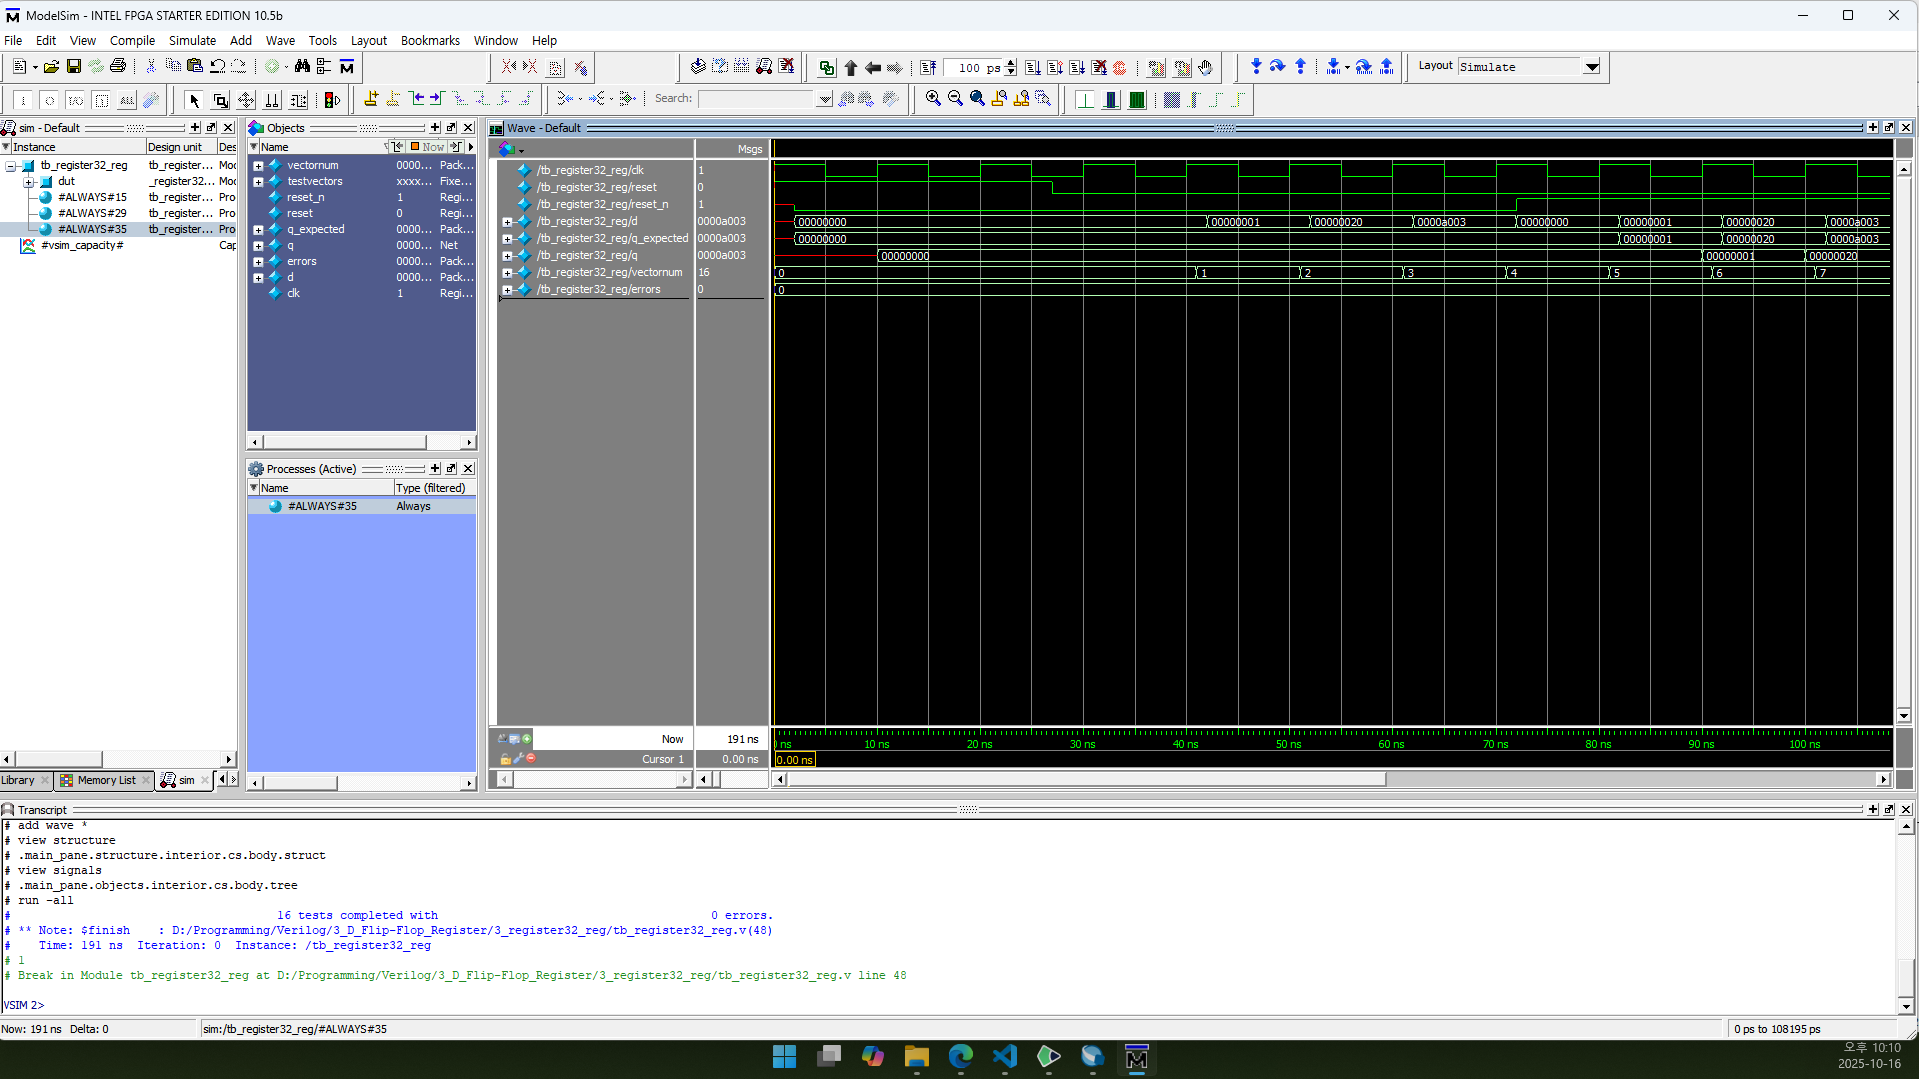Toggle the lock icon beside Cursor 1
Screen dimensions: 1919x1079
506,759
